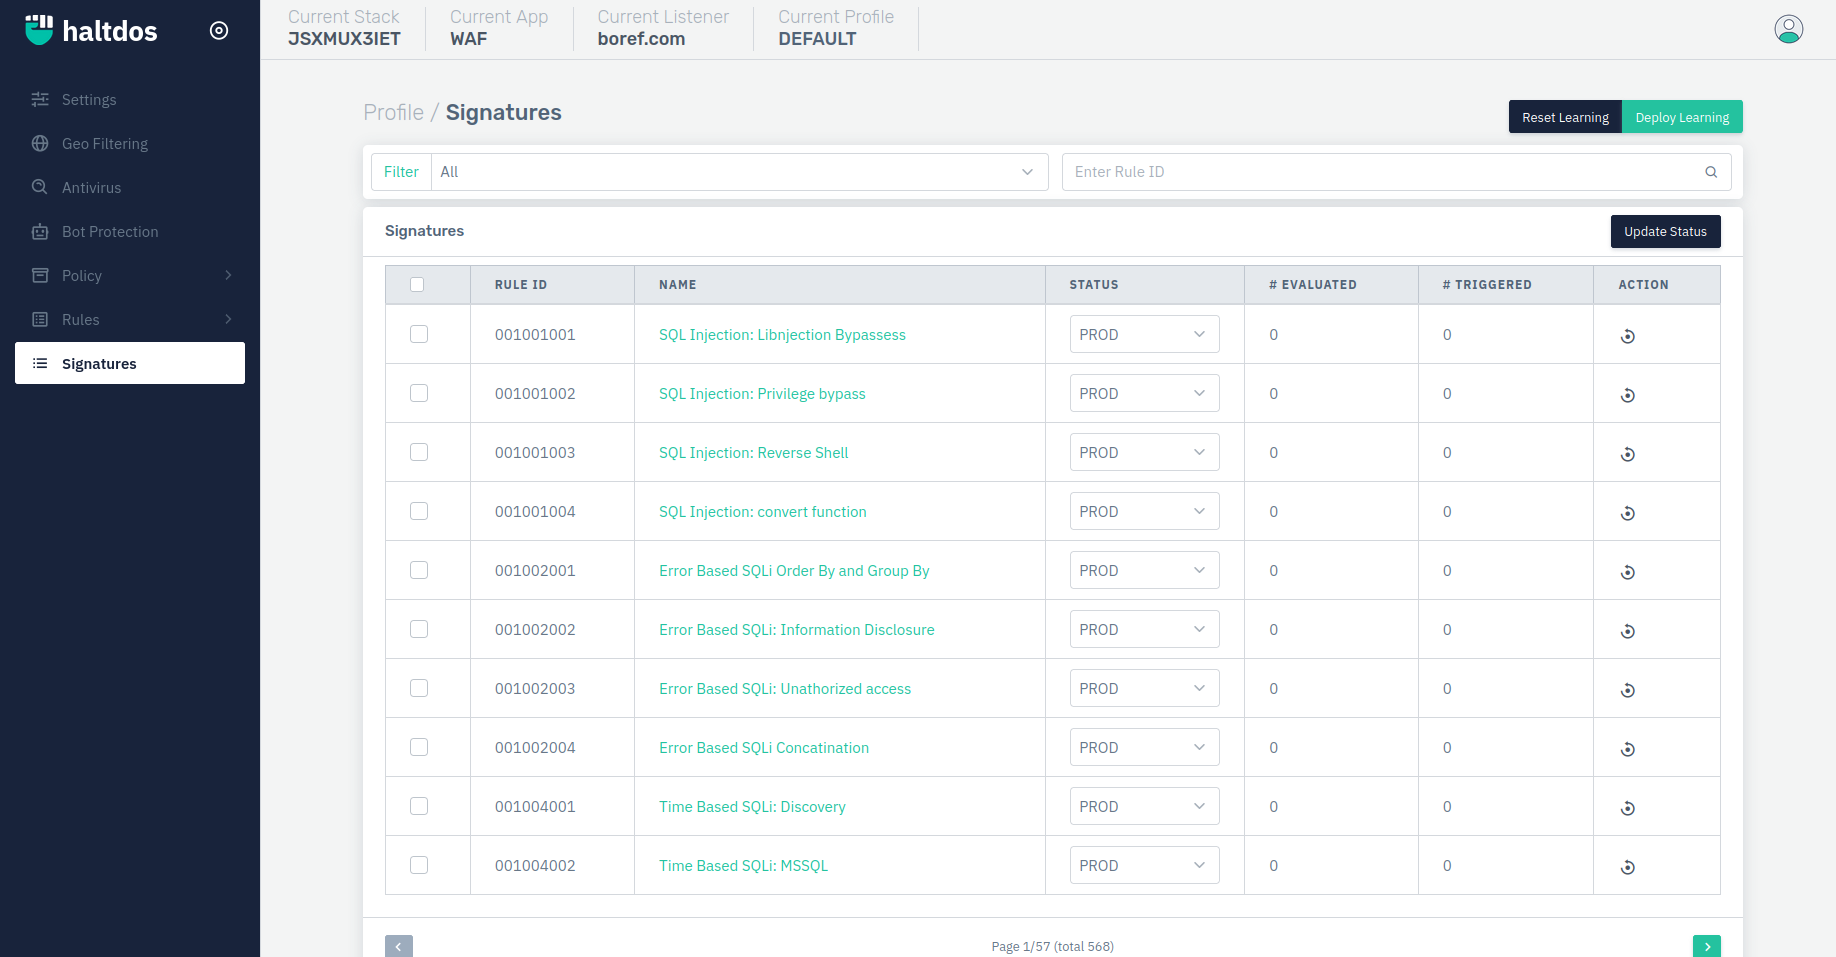Click the previous page arrow button
The height and width of the screenshot is (957, 1836).
(399, 946)
